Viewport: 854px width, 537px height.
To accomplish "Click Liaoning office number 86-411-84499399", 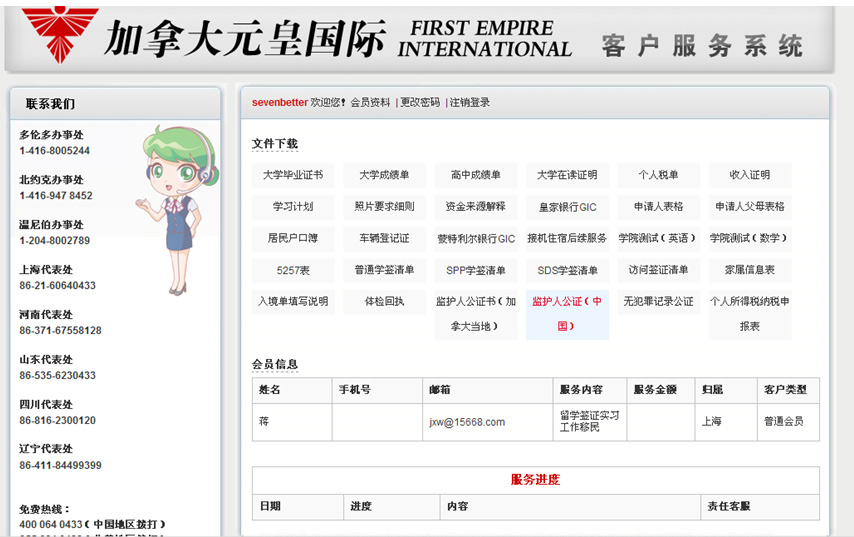I will [60, 466].
